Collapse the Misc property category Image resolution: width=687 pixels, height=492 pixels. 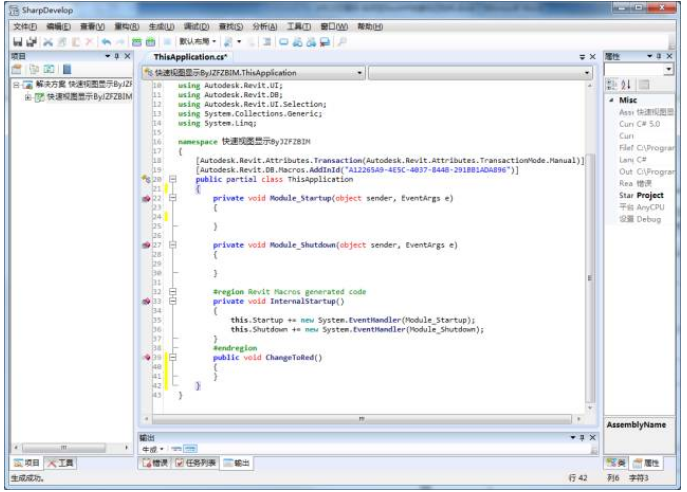pos(612,100)
